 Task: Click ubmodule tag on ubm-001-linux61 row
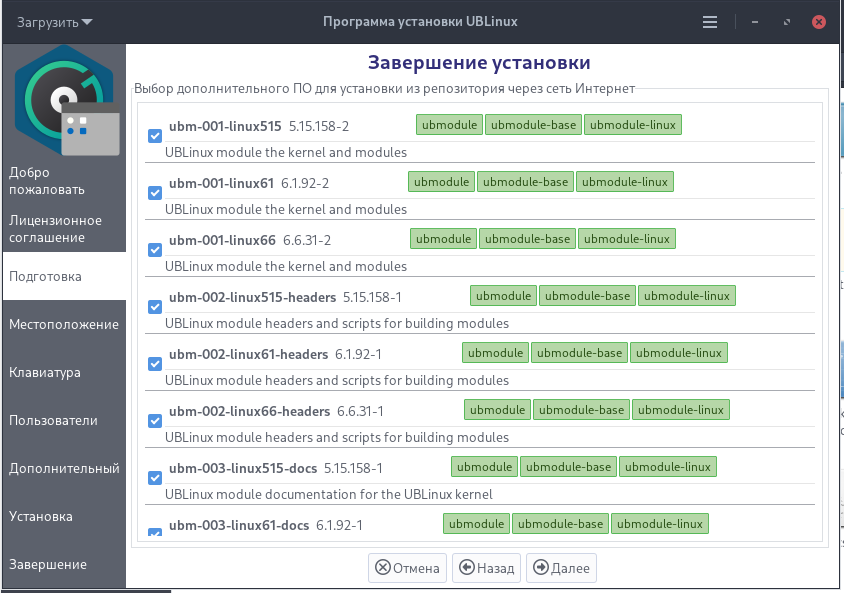pos(441,182)
